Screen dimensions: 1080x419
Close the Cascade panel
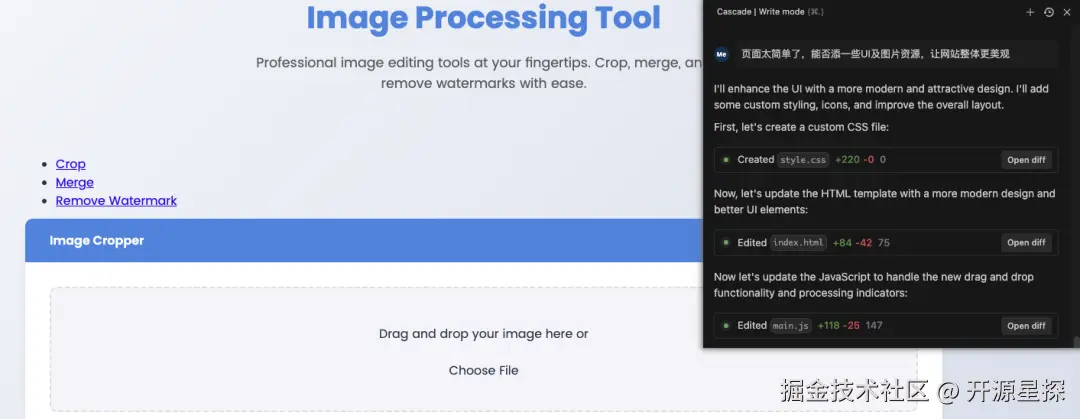click(x=1066, y=12)
